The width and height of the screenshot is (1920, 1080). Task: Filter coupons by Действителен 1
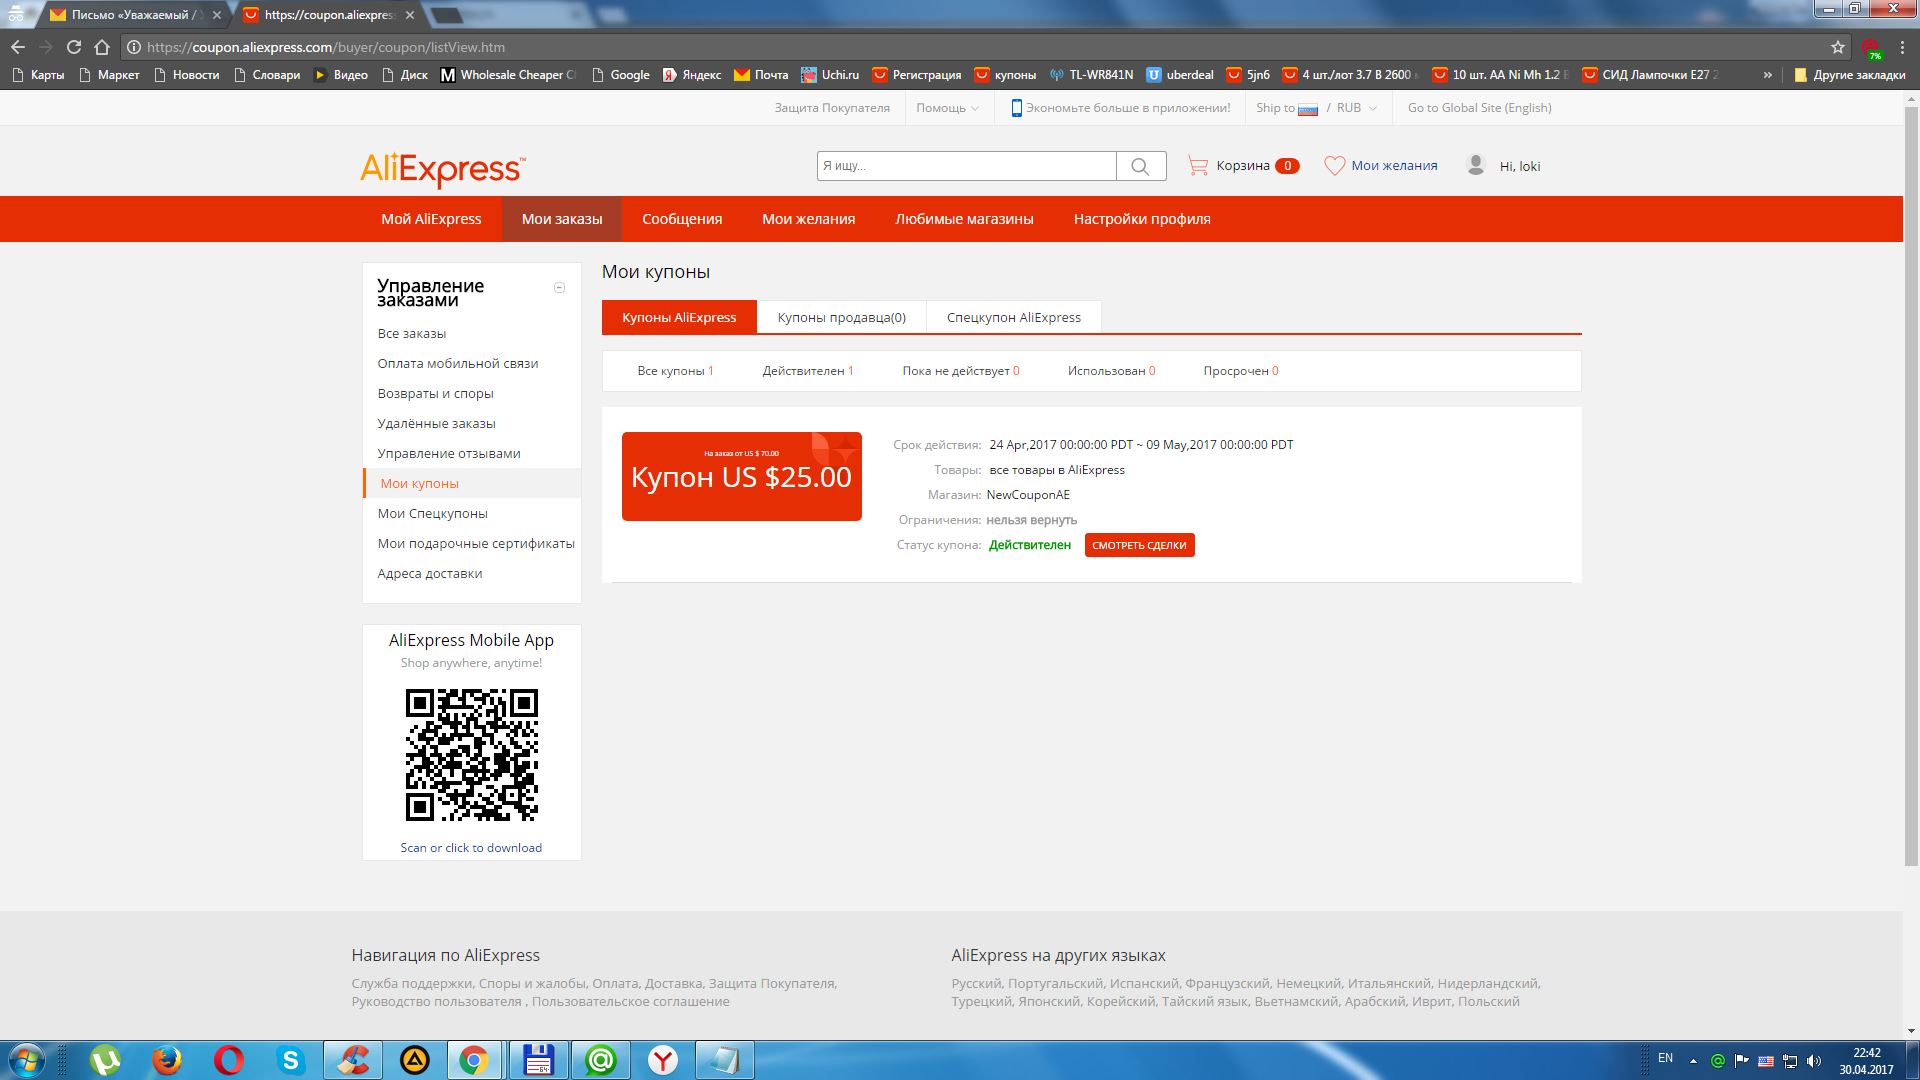(808, 371)
